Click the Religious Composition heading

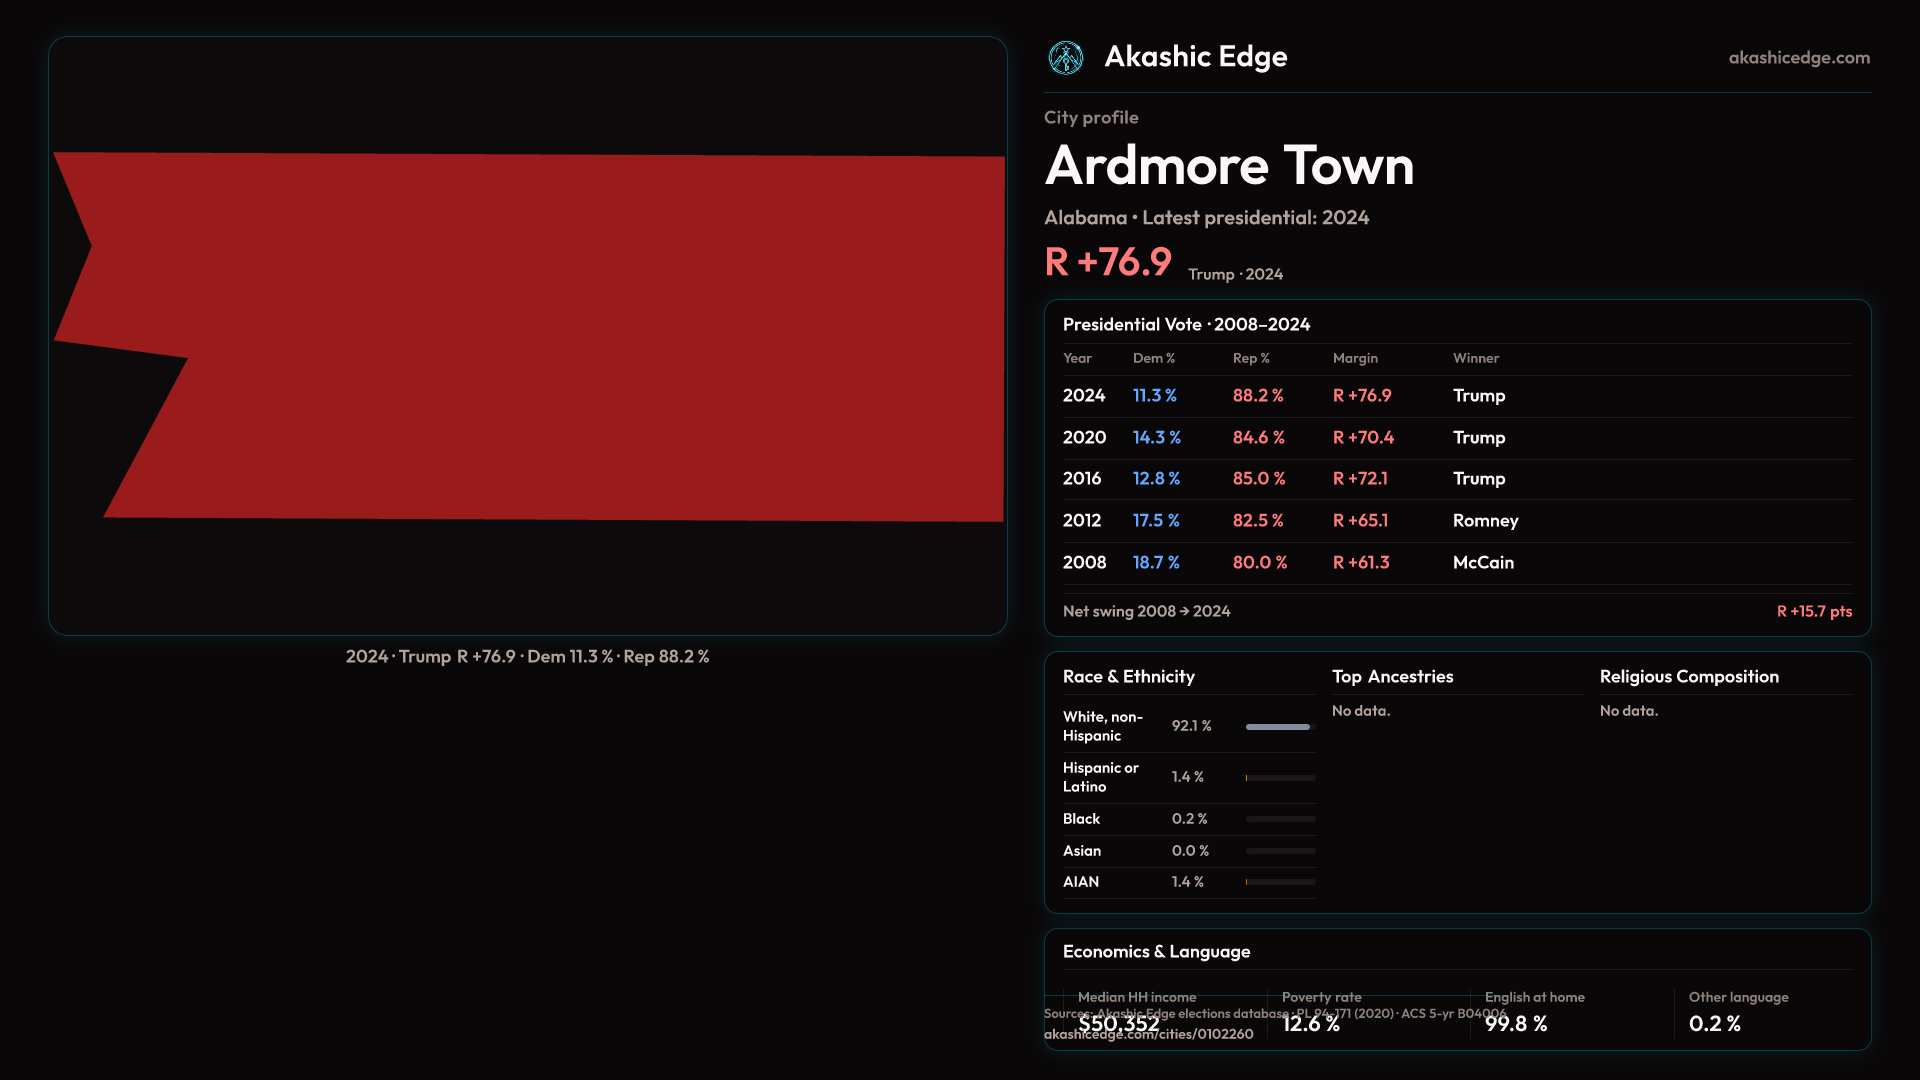1688,677
